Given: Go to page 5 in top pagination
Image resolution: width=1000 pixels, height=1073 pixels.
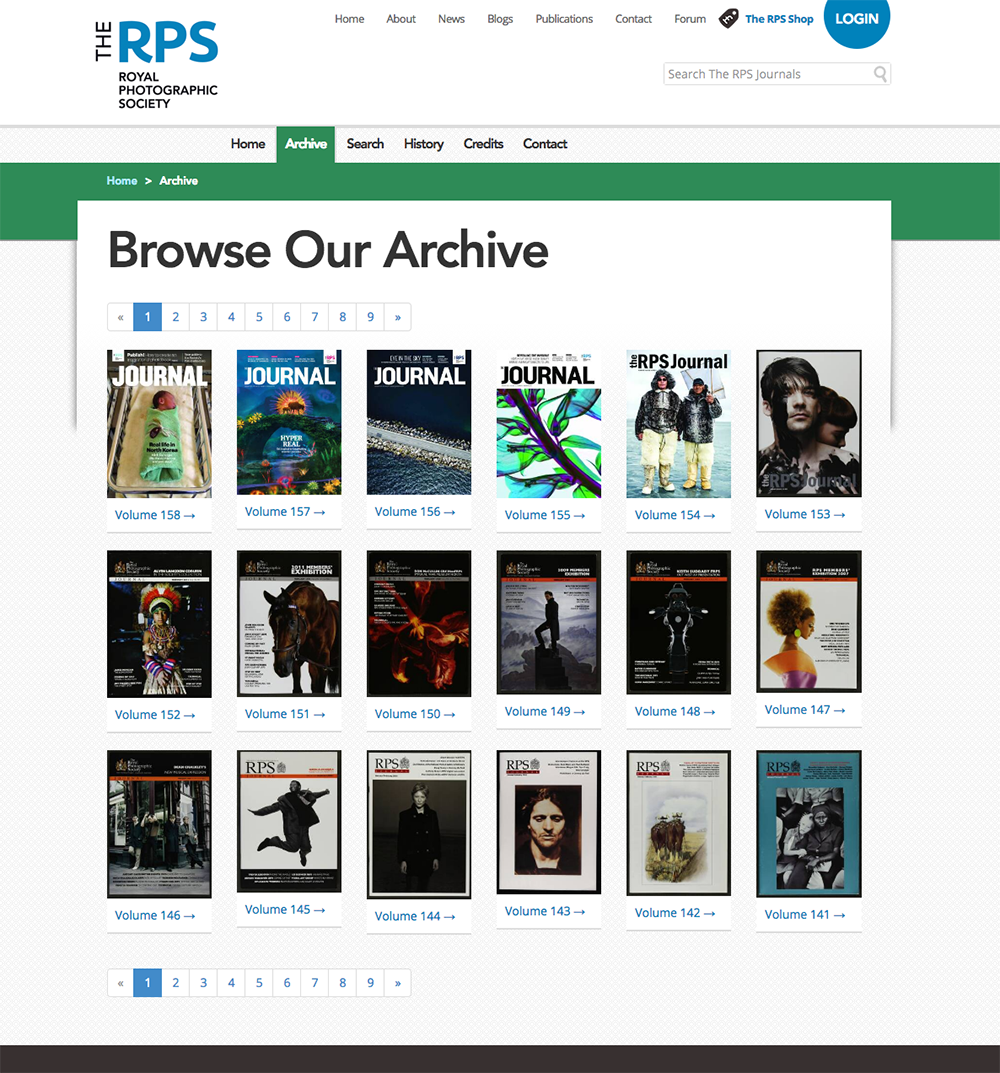Looking at the screenshot, I should point(259,317).
